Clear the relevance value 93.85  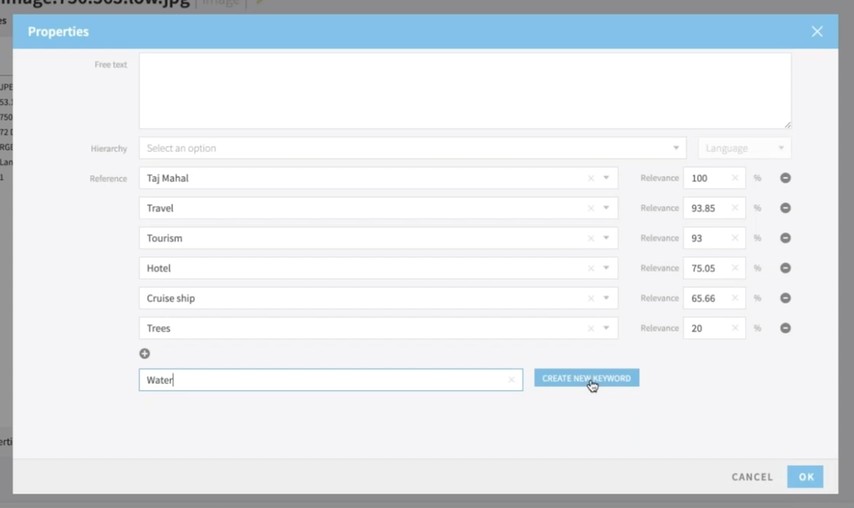735,208
